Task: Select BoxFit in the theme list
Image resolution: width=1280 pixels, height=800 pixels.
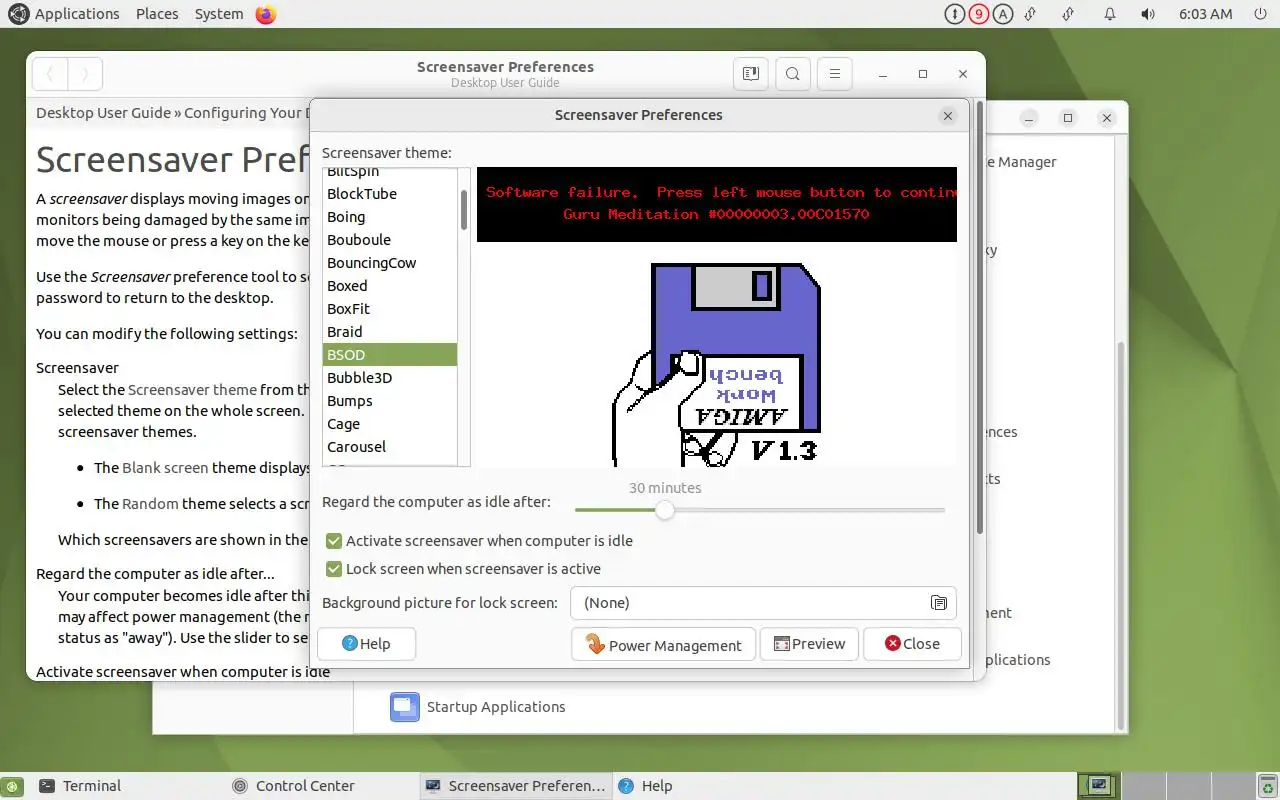Action: pos(390,309)
